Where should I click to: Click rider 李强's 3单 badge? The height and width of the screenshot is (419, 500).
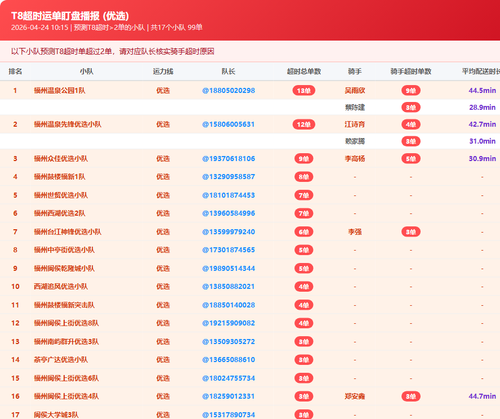pyautogui.click(x=411, y=232)
